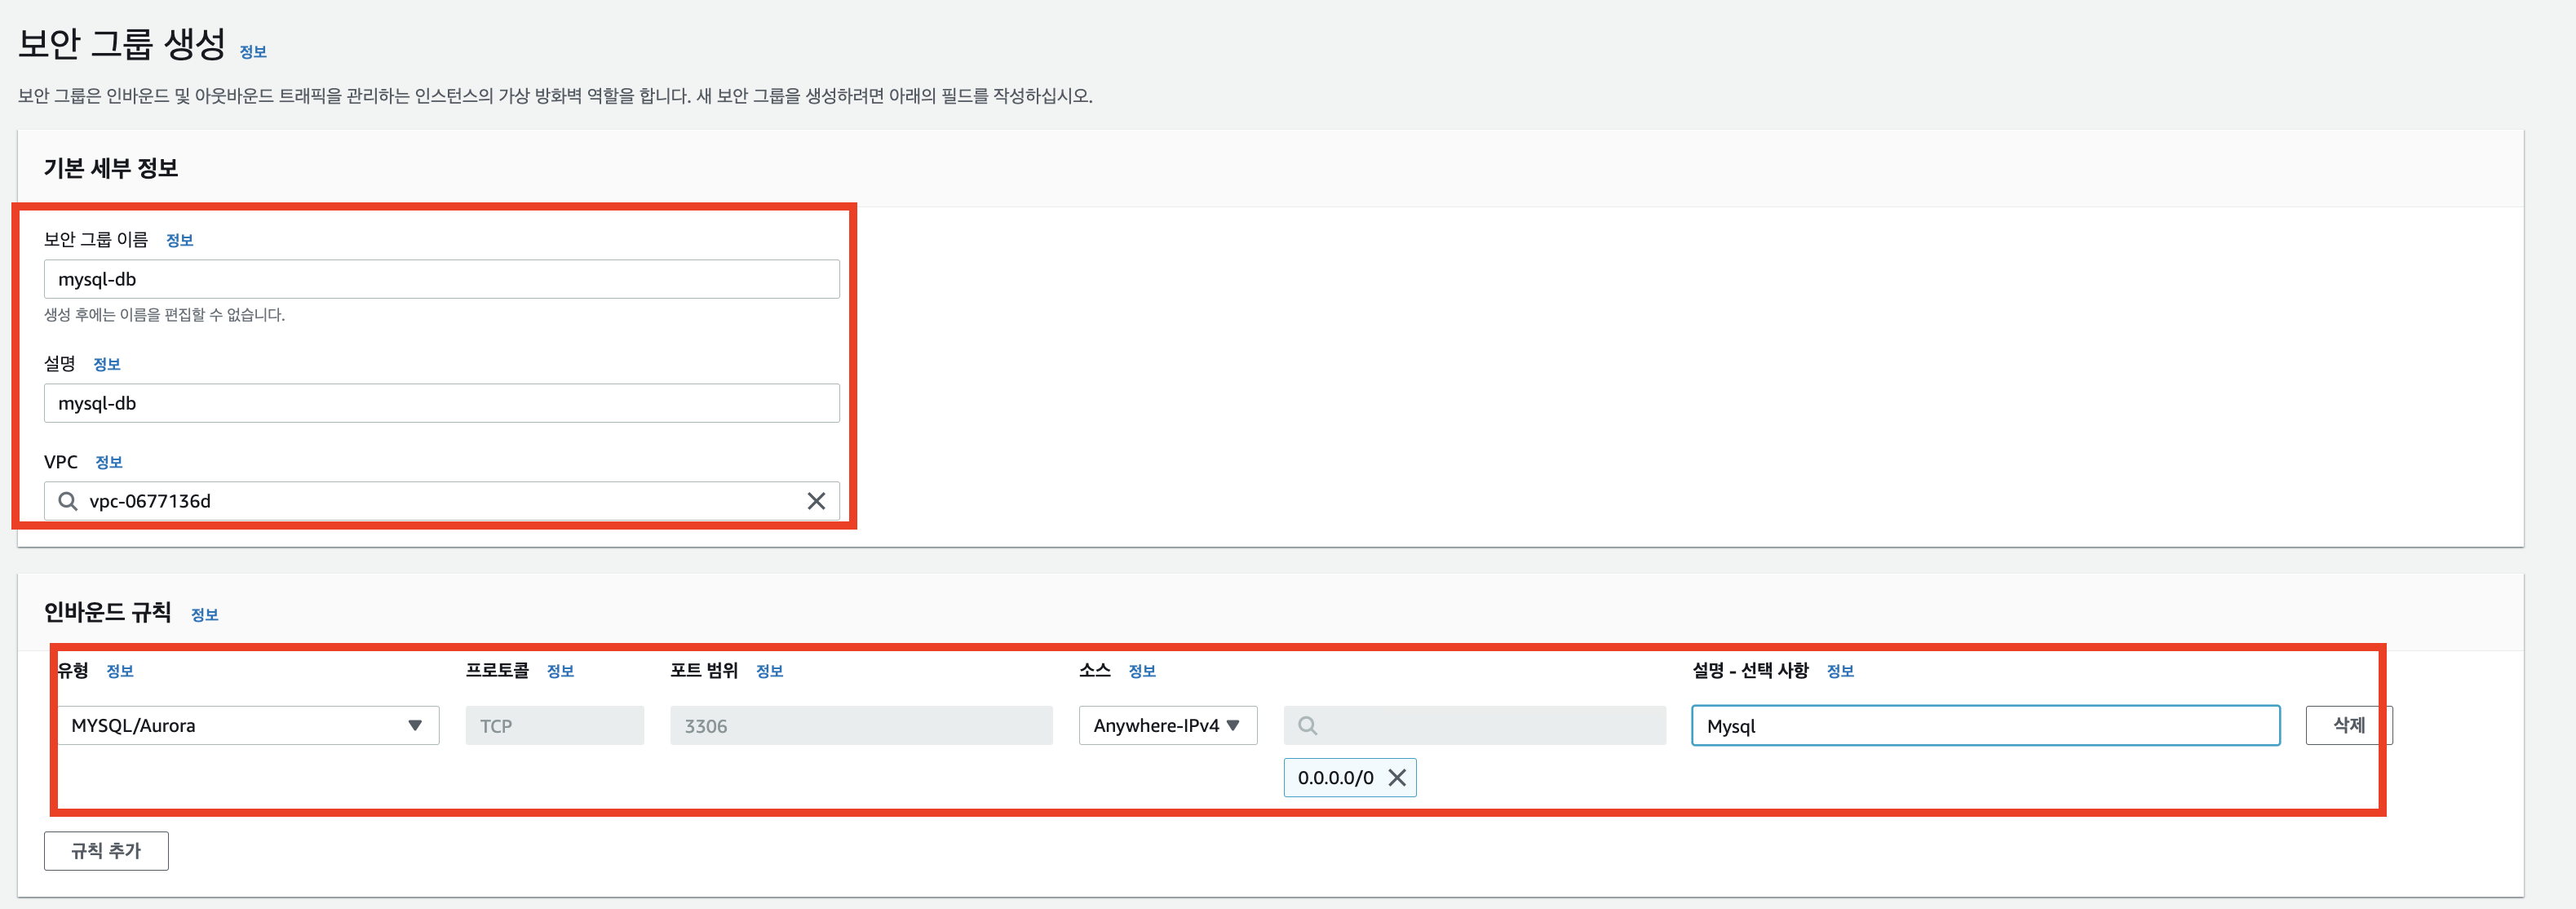Click the source search magnifier icon
The width and height of the screenshot is (2576, 909).
click(x=1307, y=726)
